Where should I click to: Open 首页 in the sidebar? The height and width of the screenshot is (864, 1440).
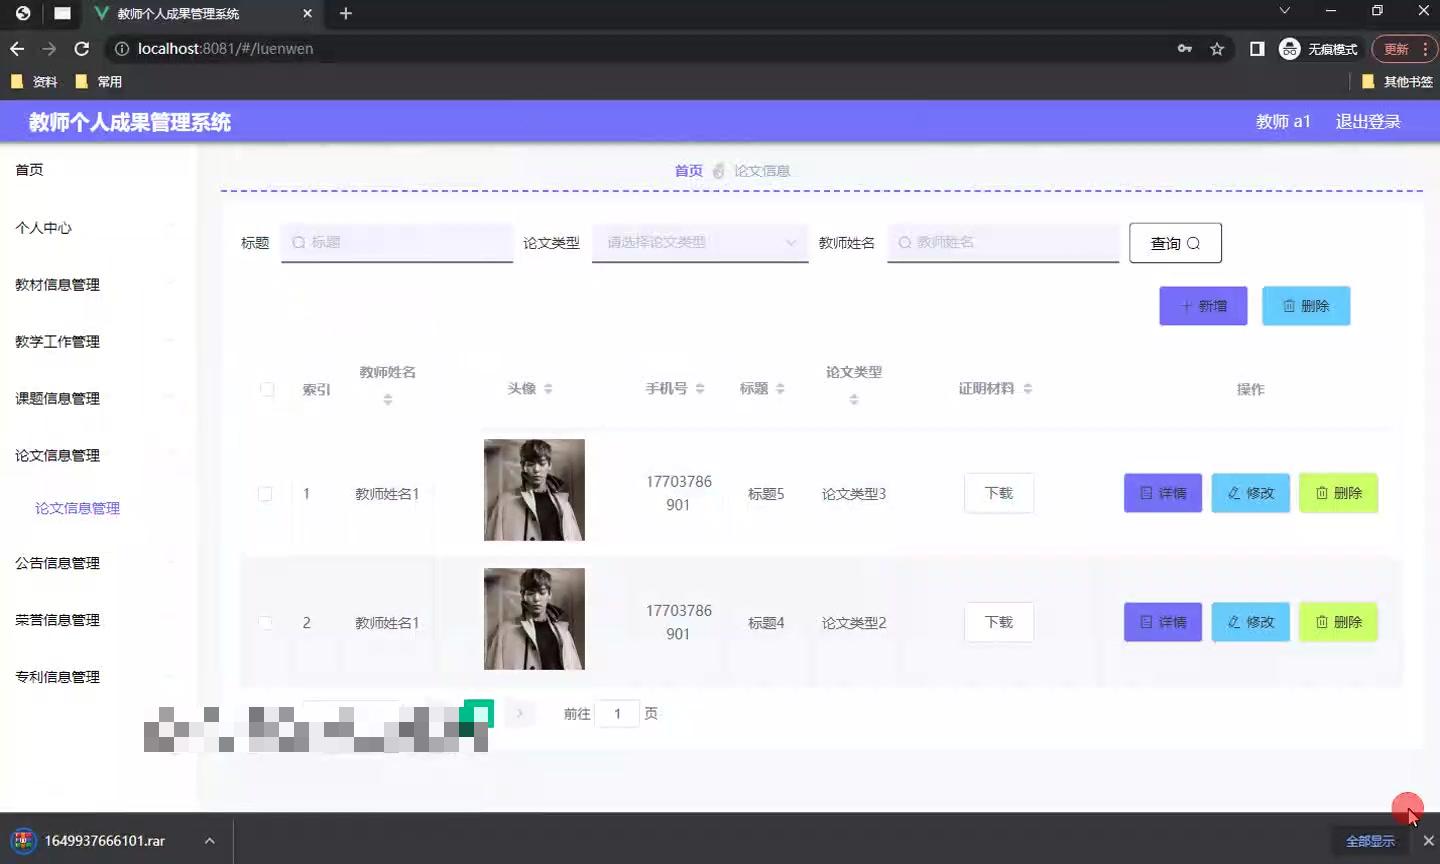(29, 170)
